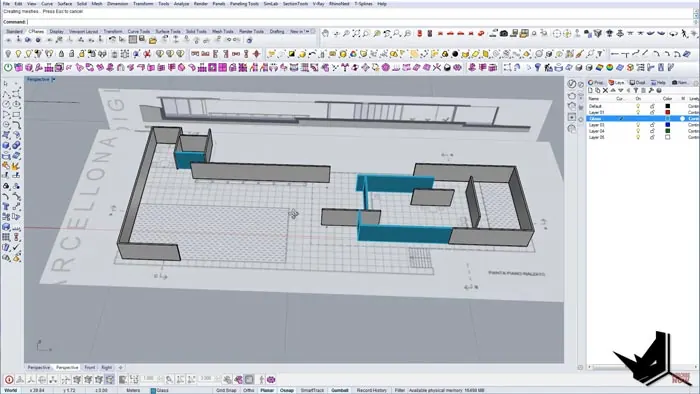
Task: Click the Meters units field in status bar
Action: (x=133, y=390)
